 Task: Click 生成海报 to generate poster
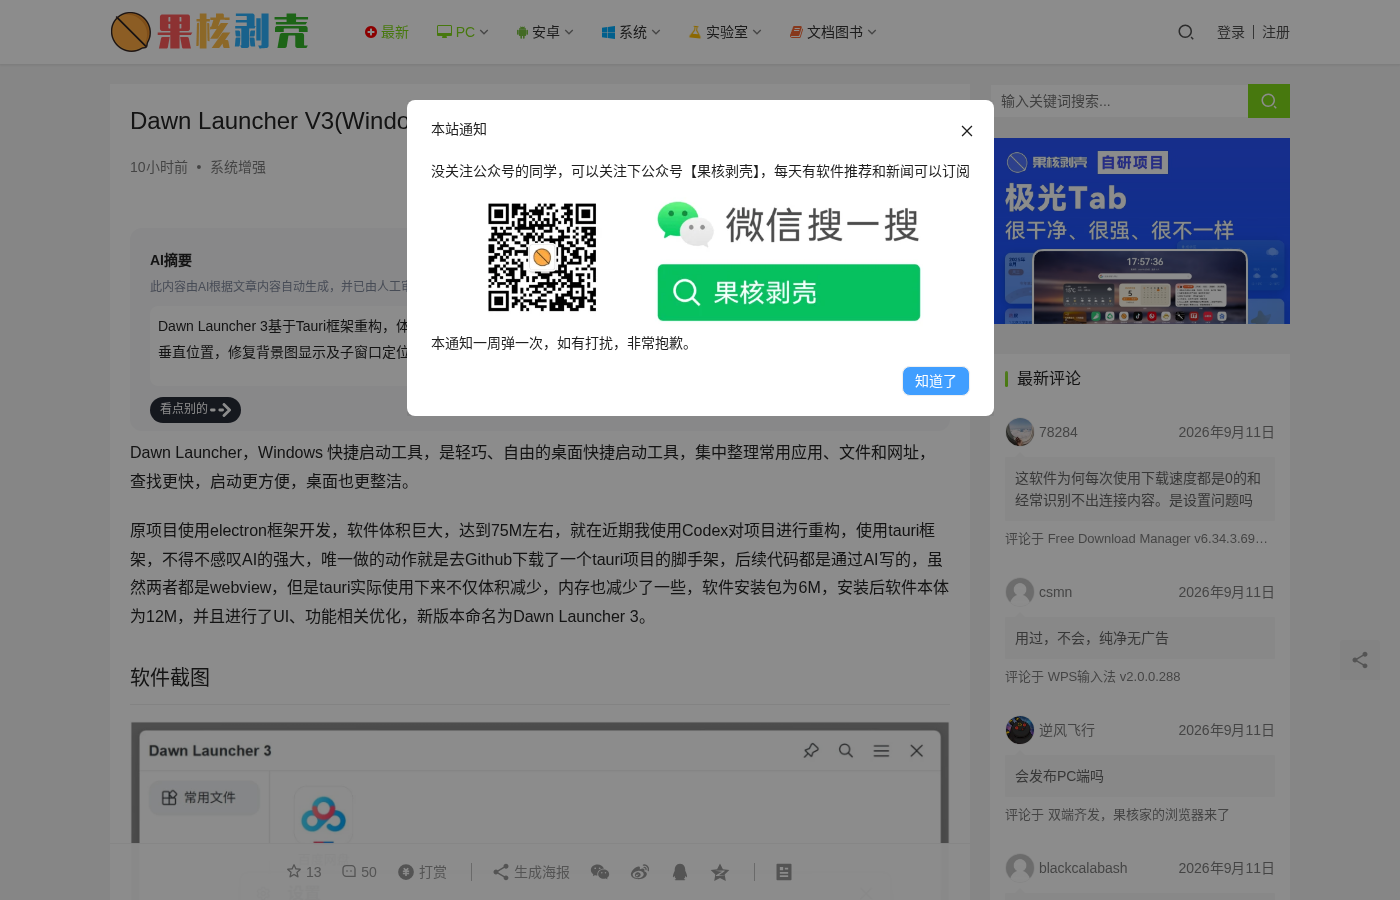pos(531,872)
